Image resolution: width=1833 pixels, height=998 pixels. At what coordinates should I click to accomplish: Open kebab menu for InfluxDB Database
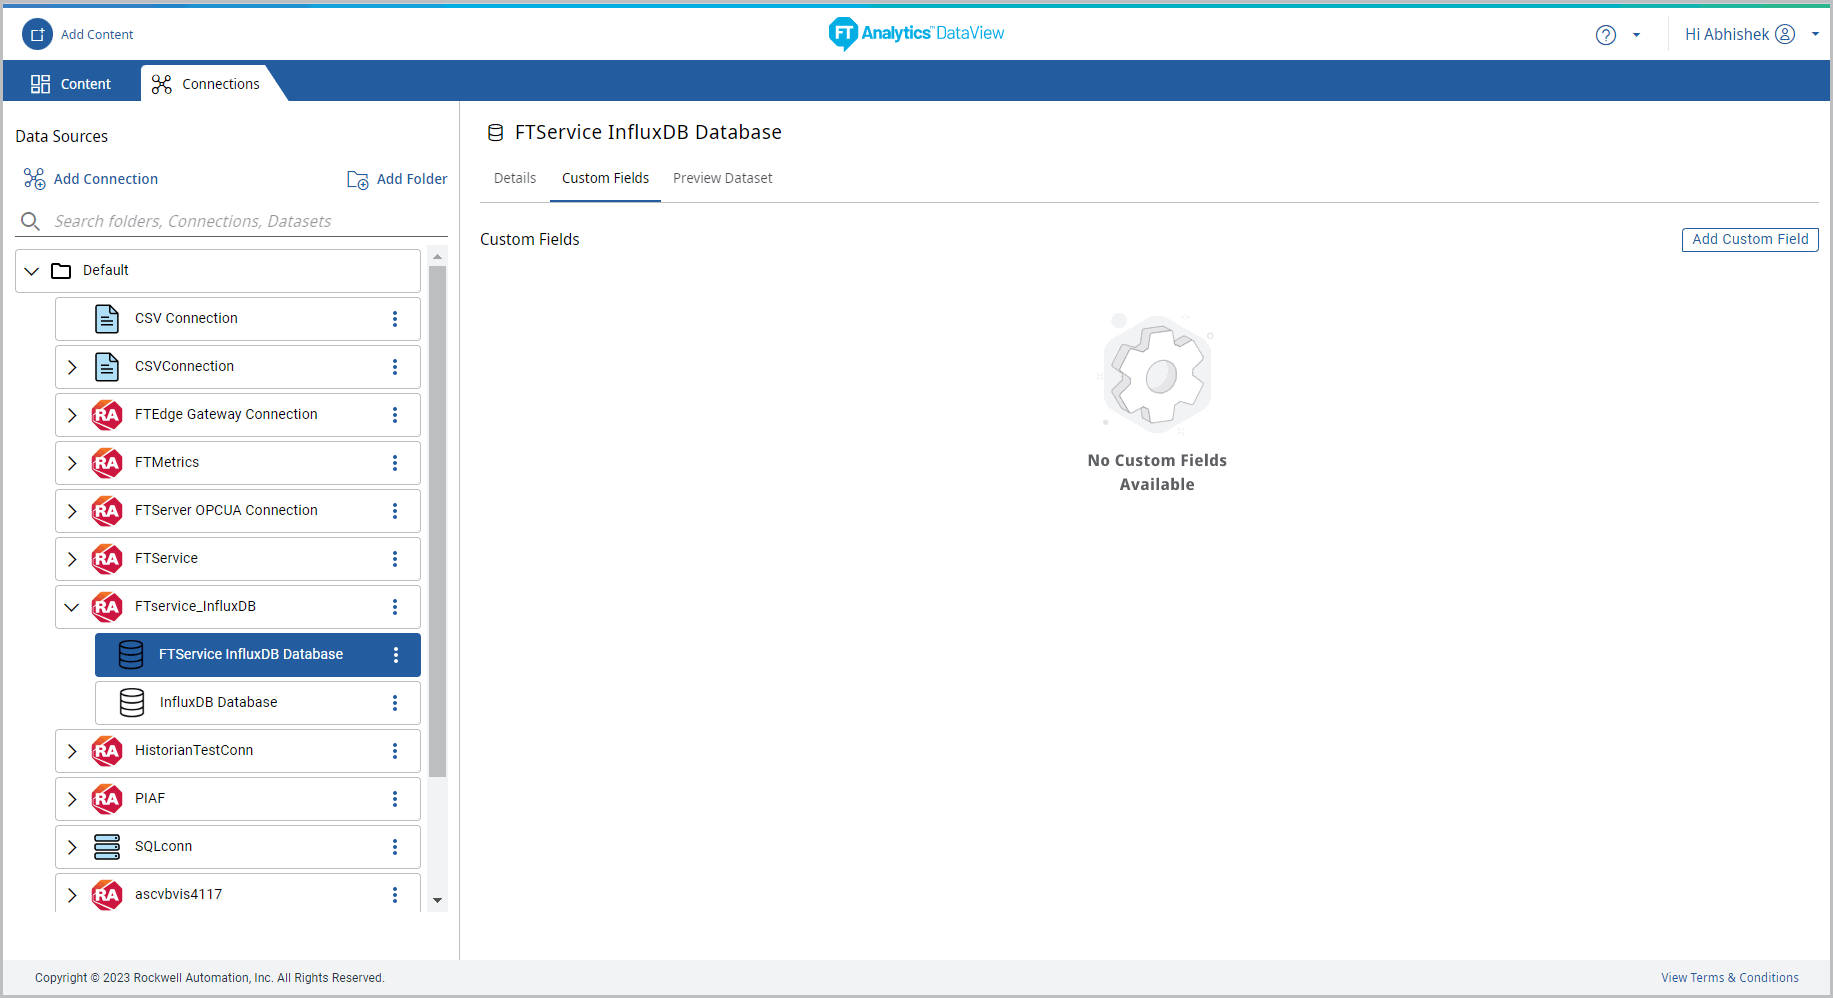[395, 703]
